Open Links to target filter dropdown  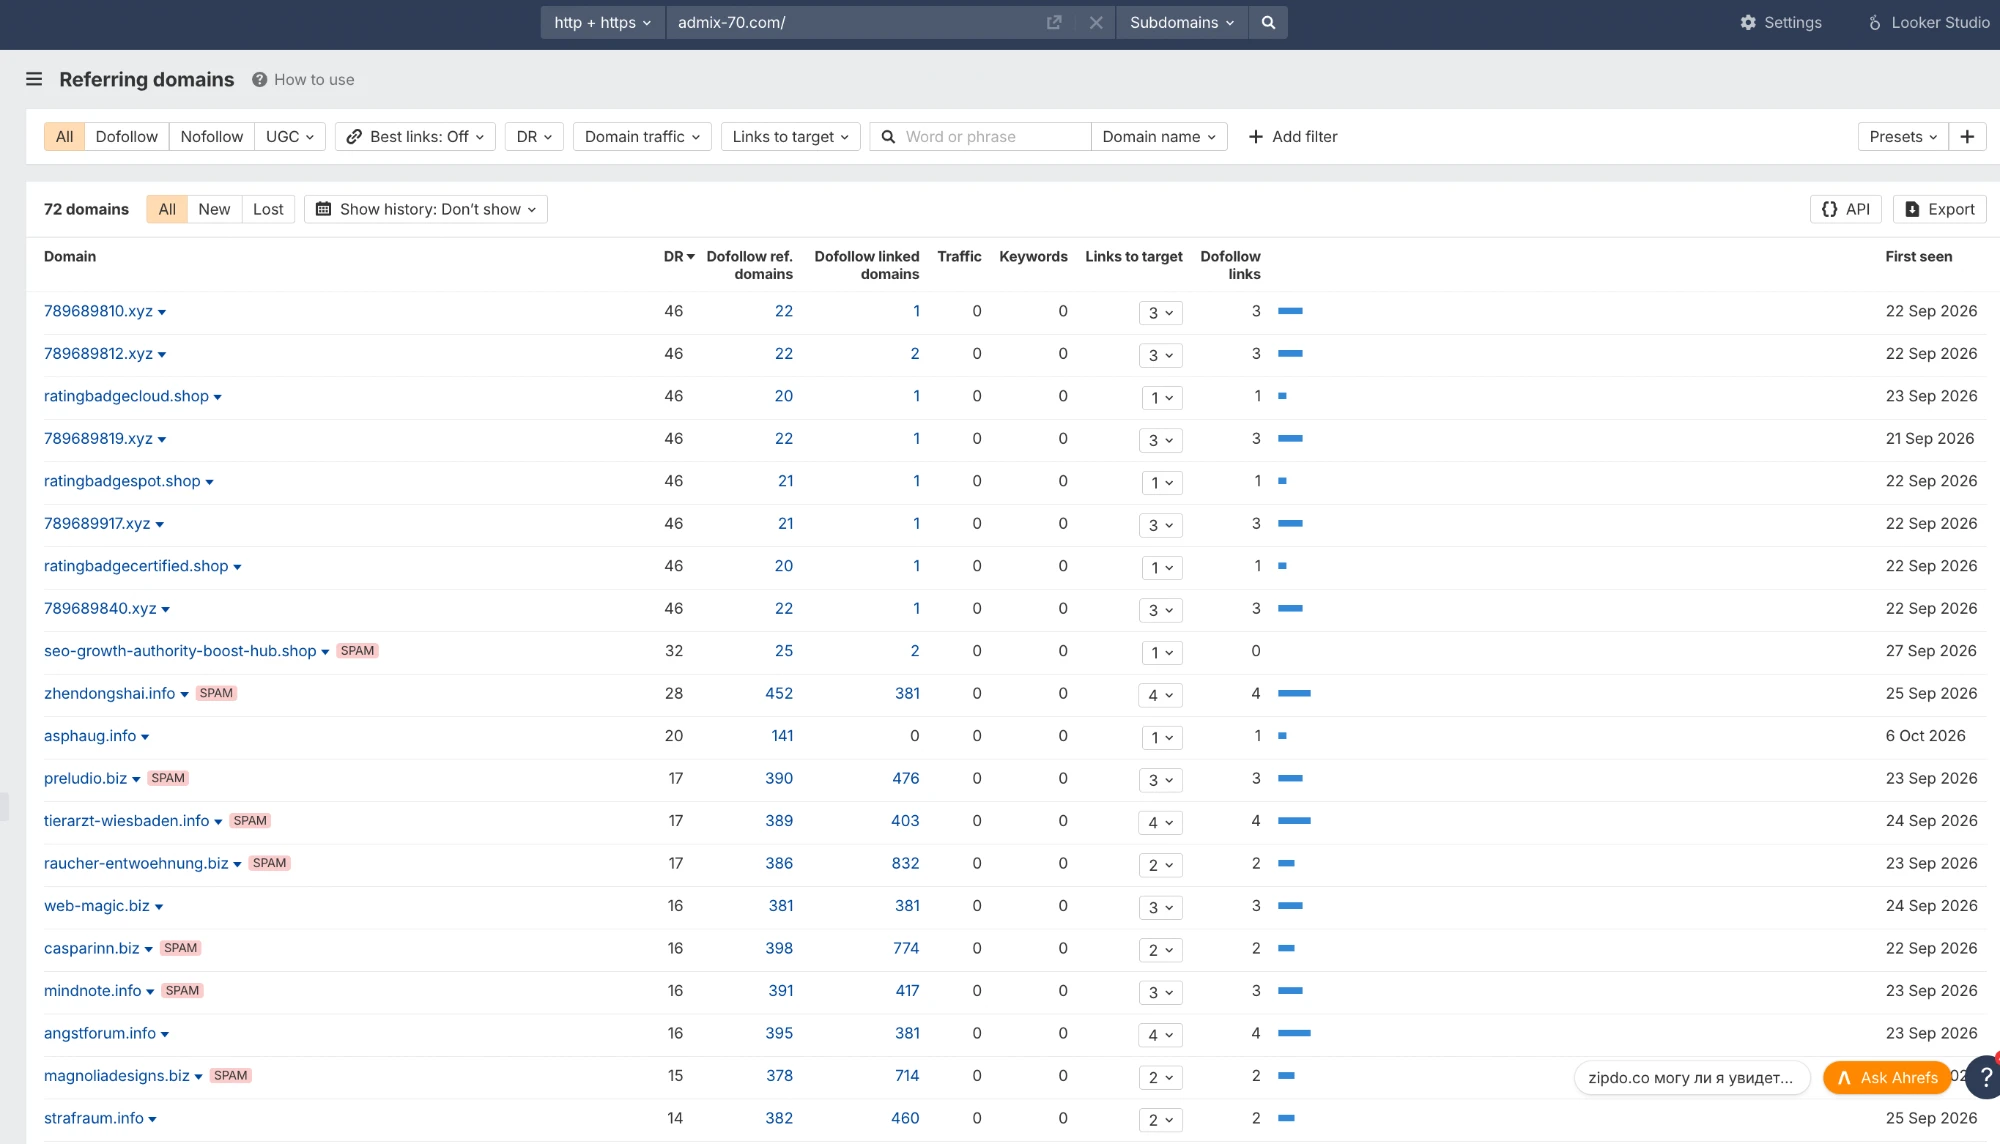[790, 137]
